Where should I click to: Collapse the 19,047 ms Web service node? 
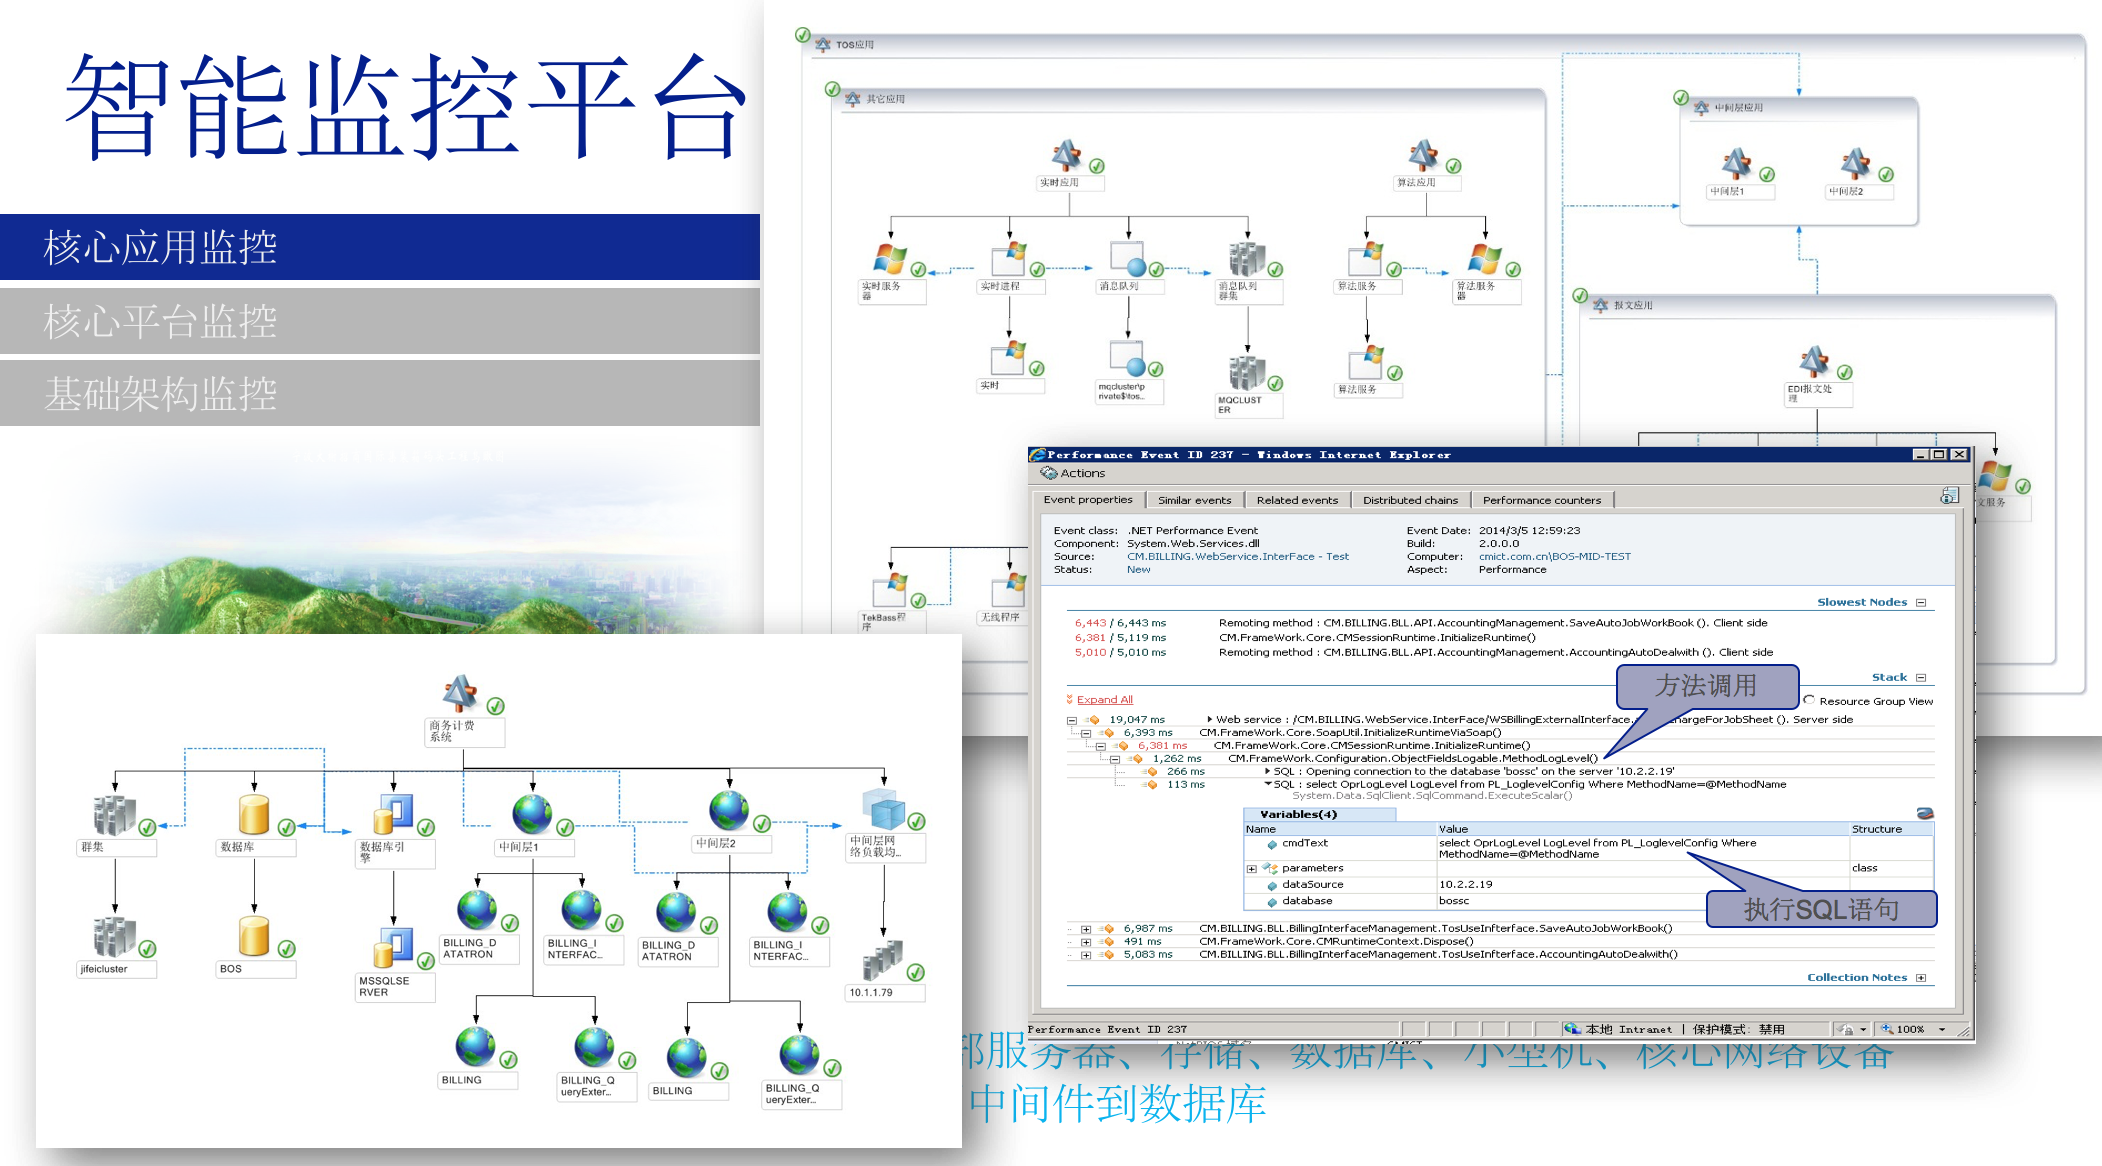[1072, 720]
